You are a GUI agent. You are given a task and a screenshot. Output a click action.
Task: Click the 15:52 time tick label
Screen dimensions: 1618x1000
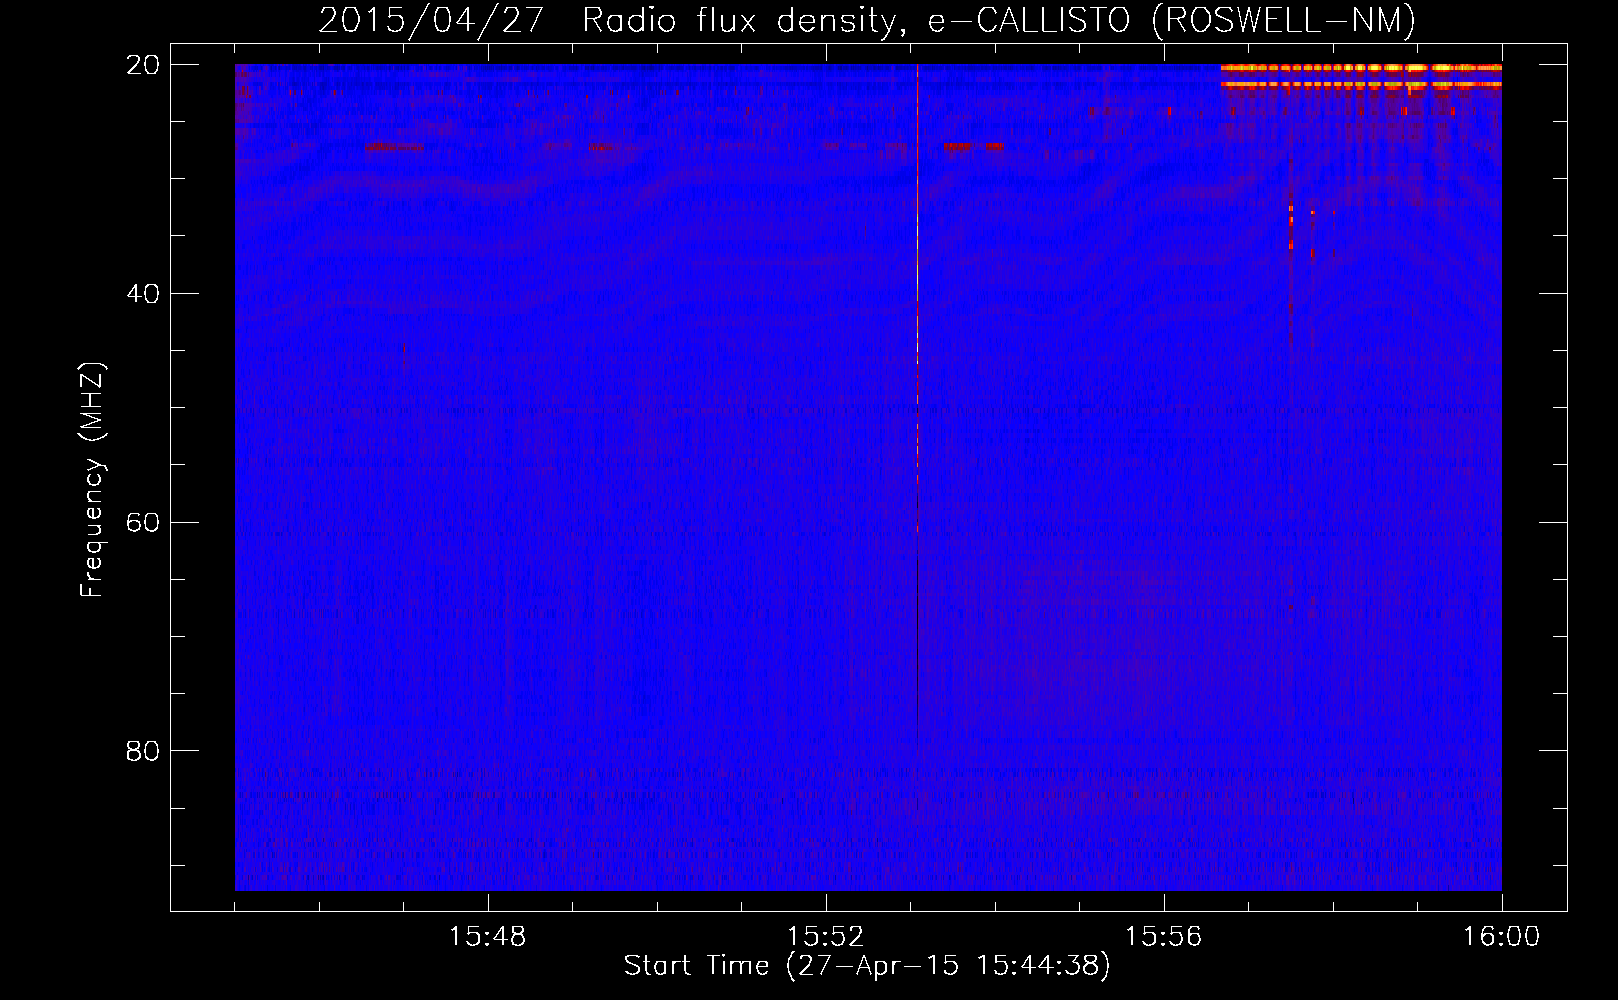(826, 937)
